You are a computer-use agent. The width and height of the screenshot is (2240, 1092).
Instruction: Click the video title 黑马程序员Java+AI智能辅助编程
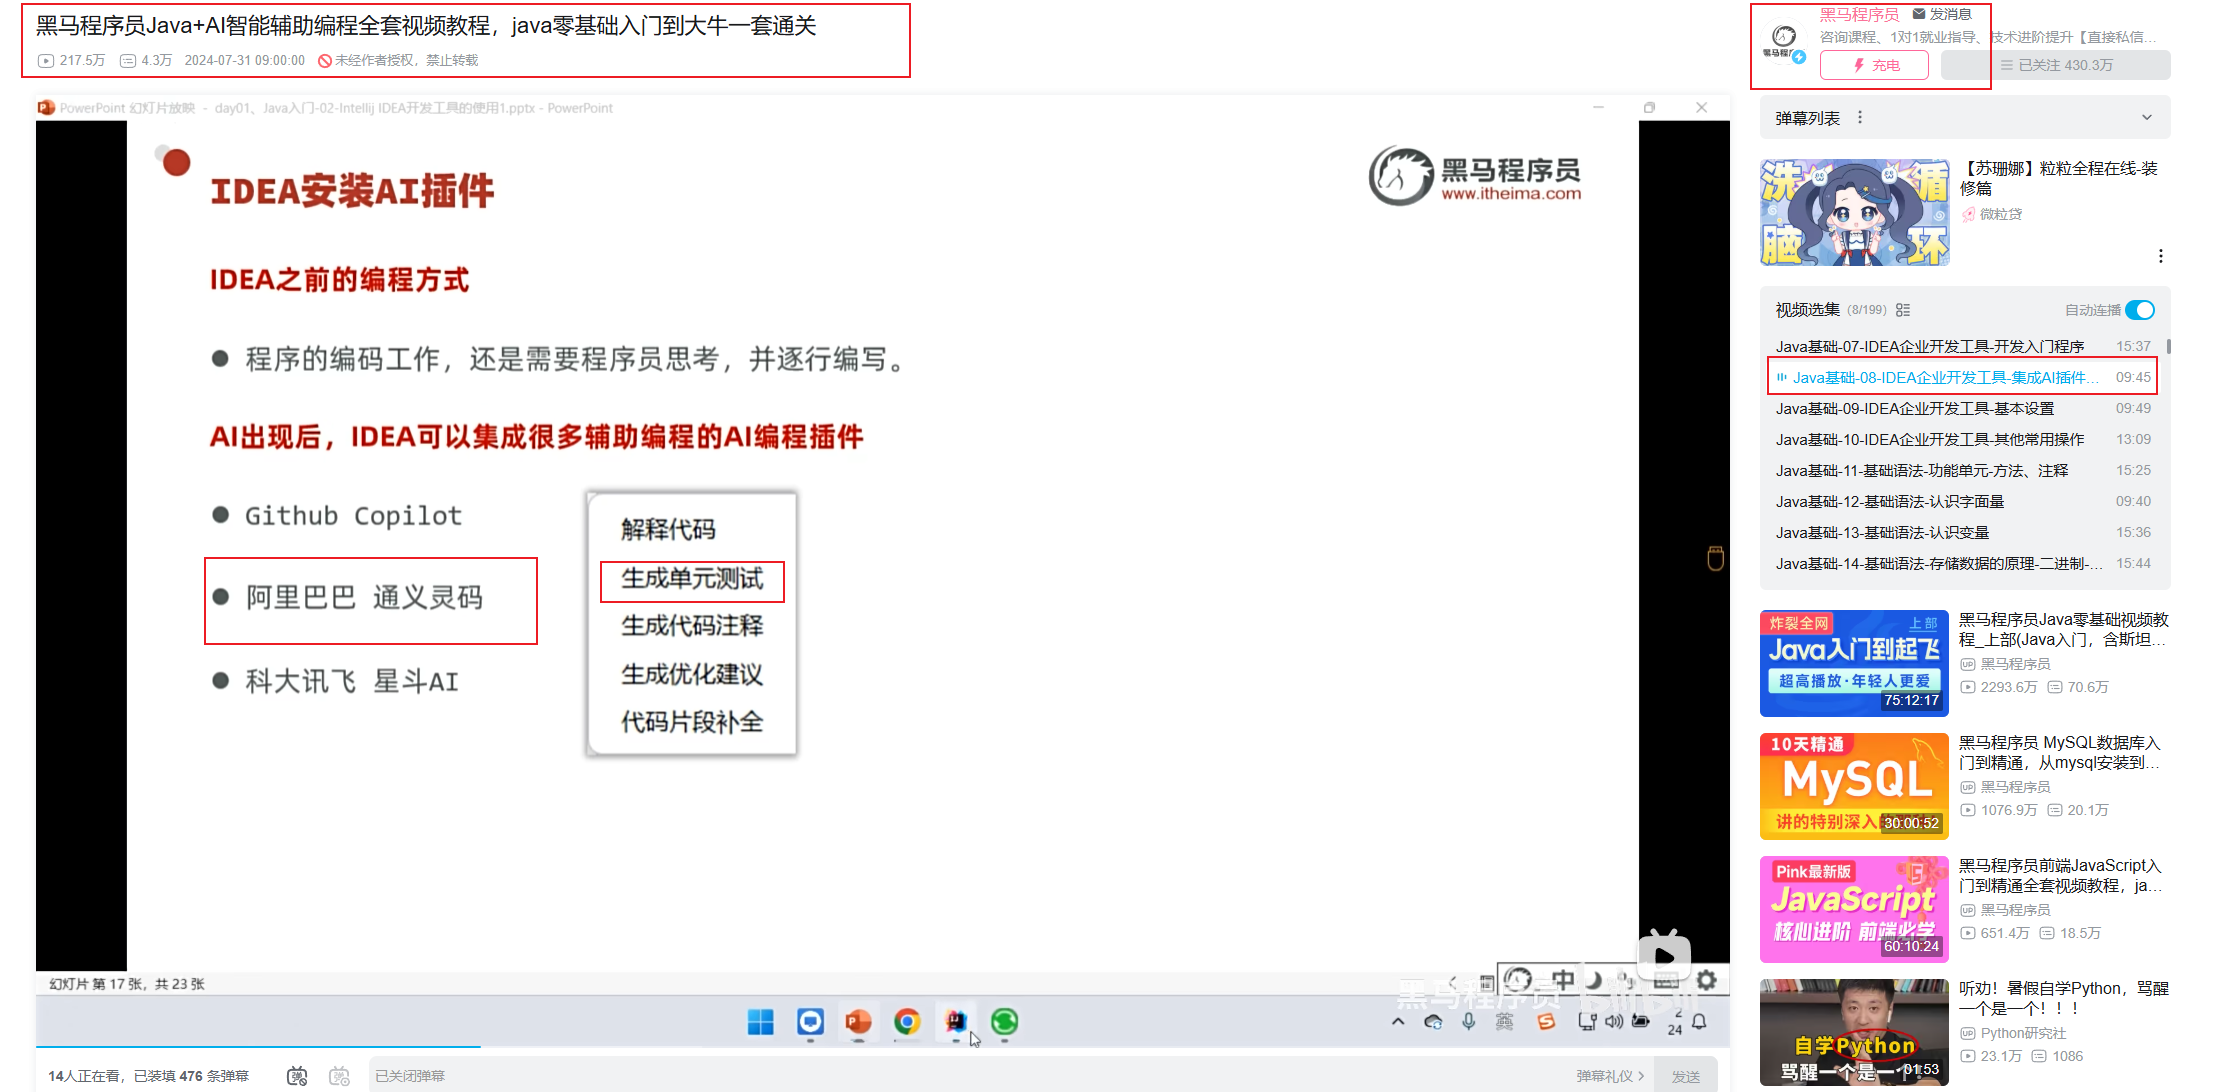pyautogui.click(x=426, y=25)
